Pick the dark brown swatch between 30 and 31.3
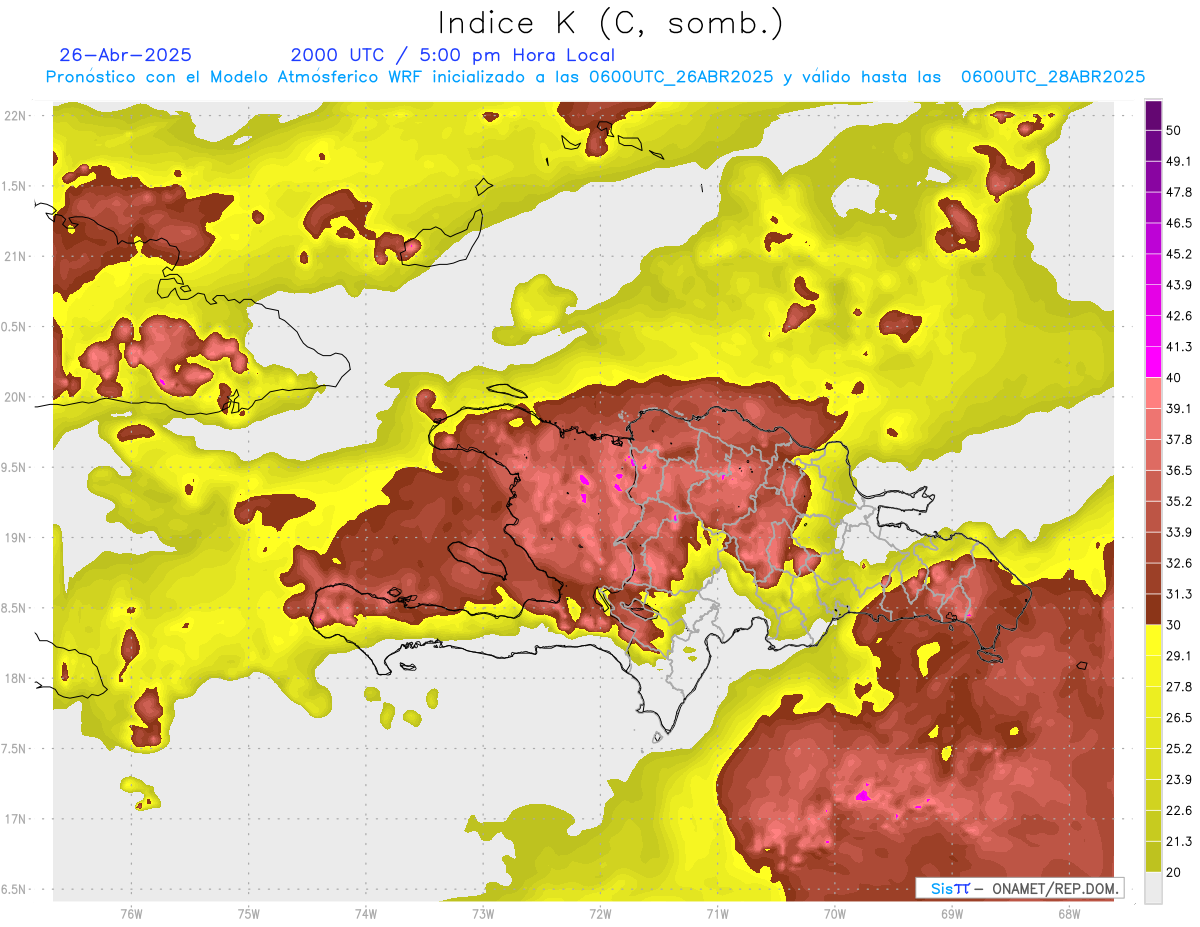 (x=1153, y=609)
